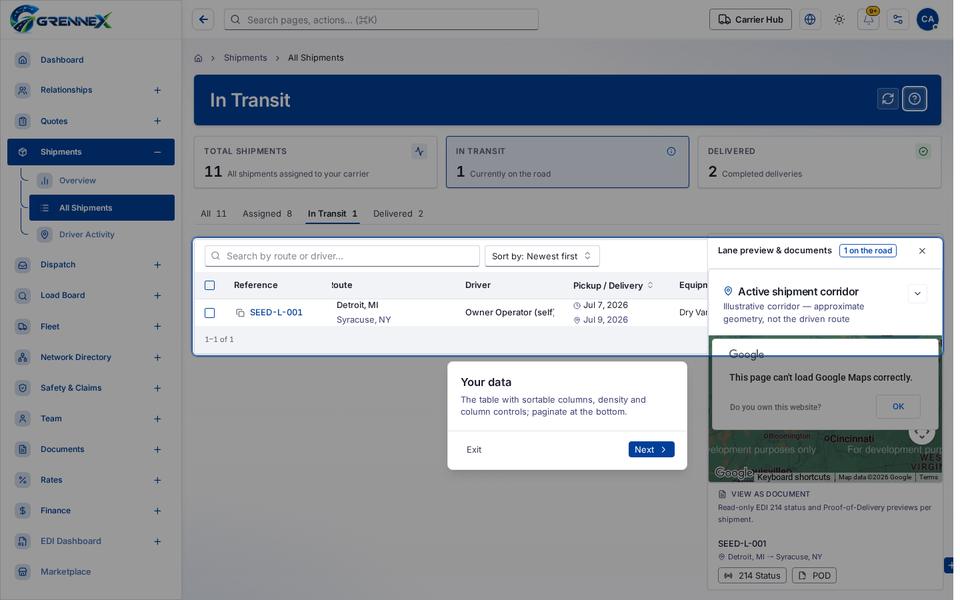
Task: Open the settings sliders icon in header
Action: tap(898, 20)
